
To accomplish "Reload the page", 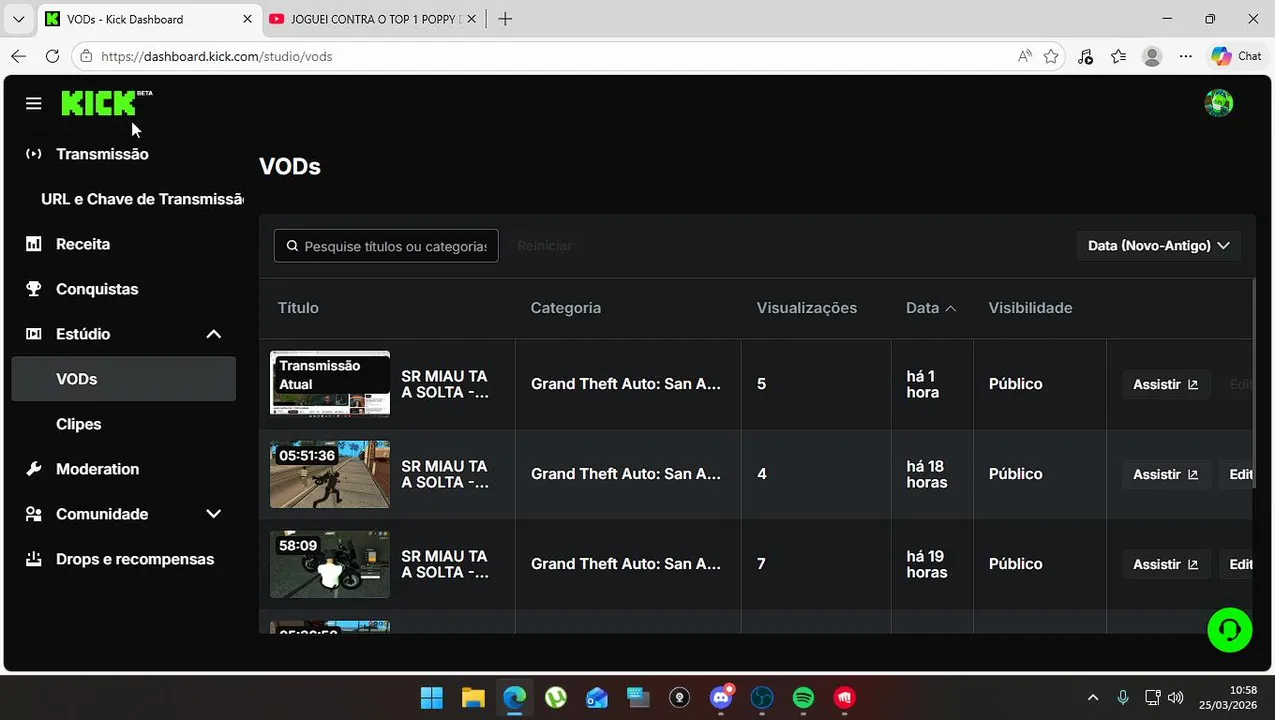I will click(x=52, y=56).
